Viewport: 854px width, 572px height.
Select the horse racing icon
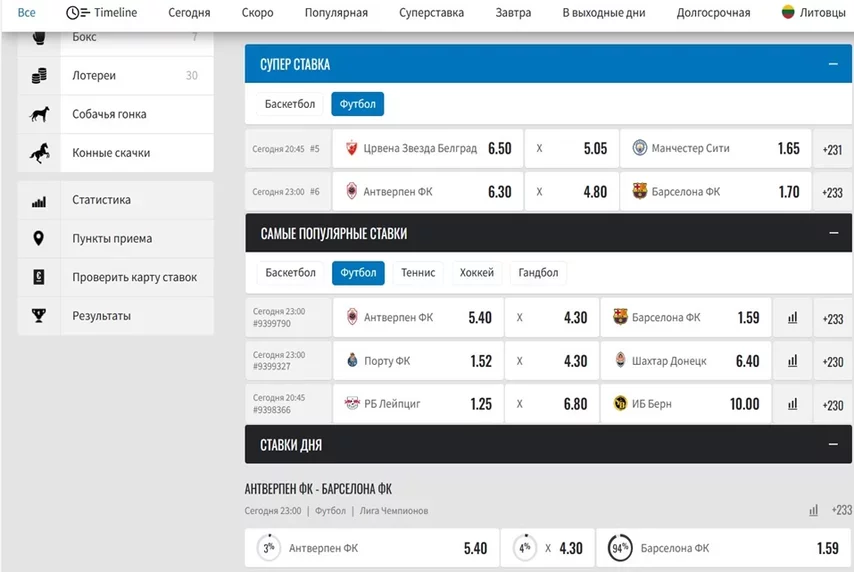[40, 153]
